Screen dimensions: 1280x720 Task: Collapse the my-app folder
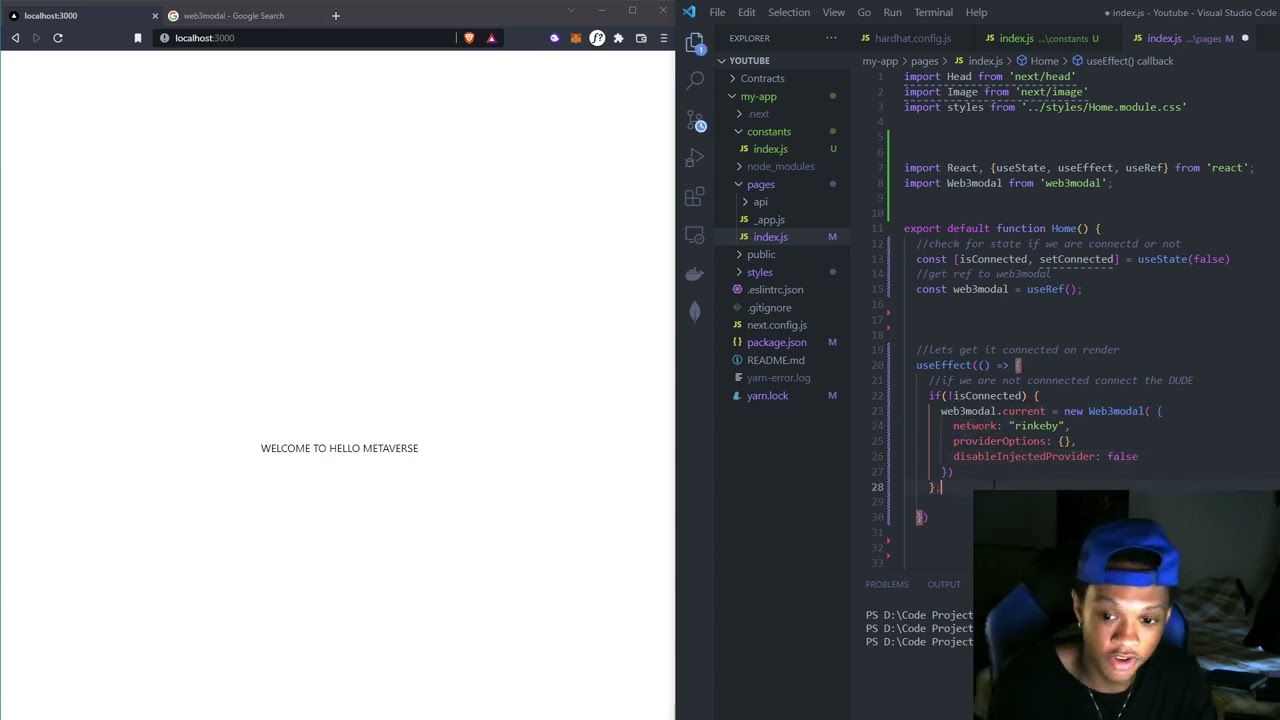click(x=757, y=96)
